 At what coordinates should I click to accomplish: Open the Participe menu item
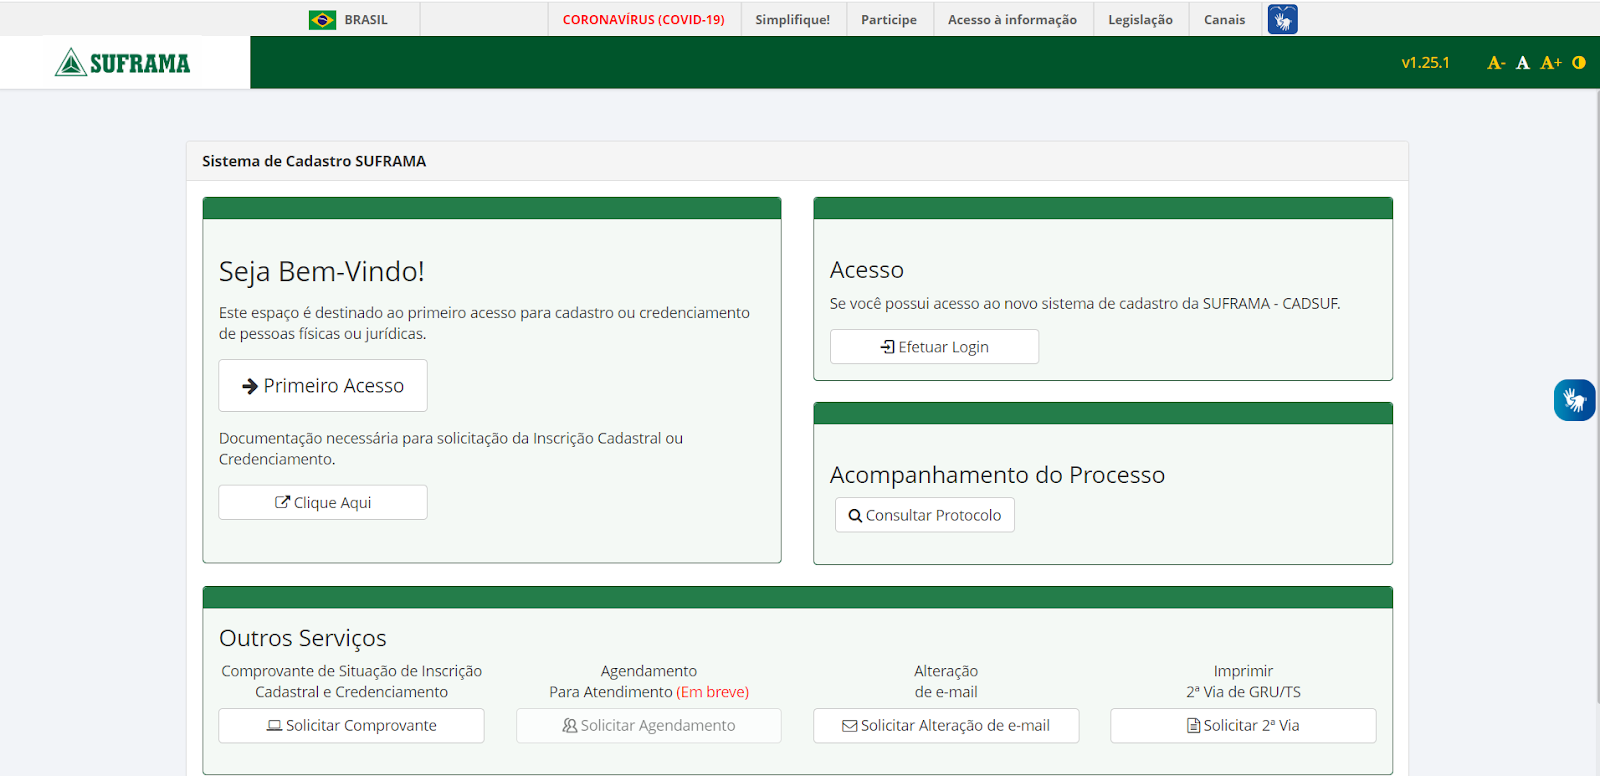889,20
